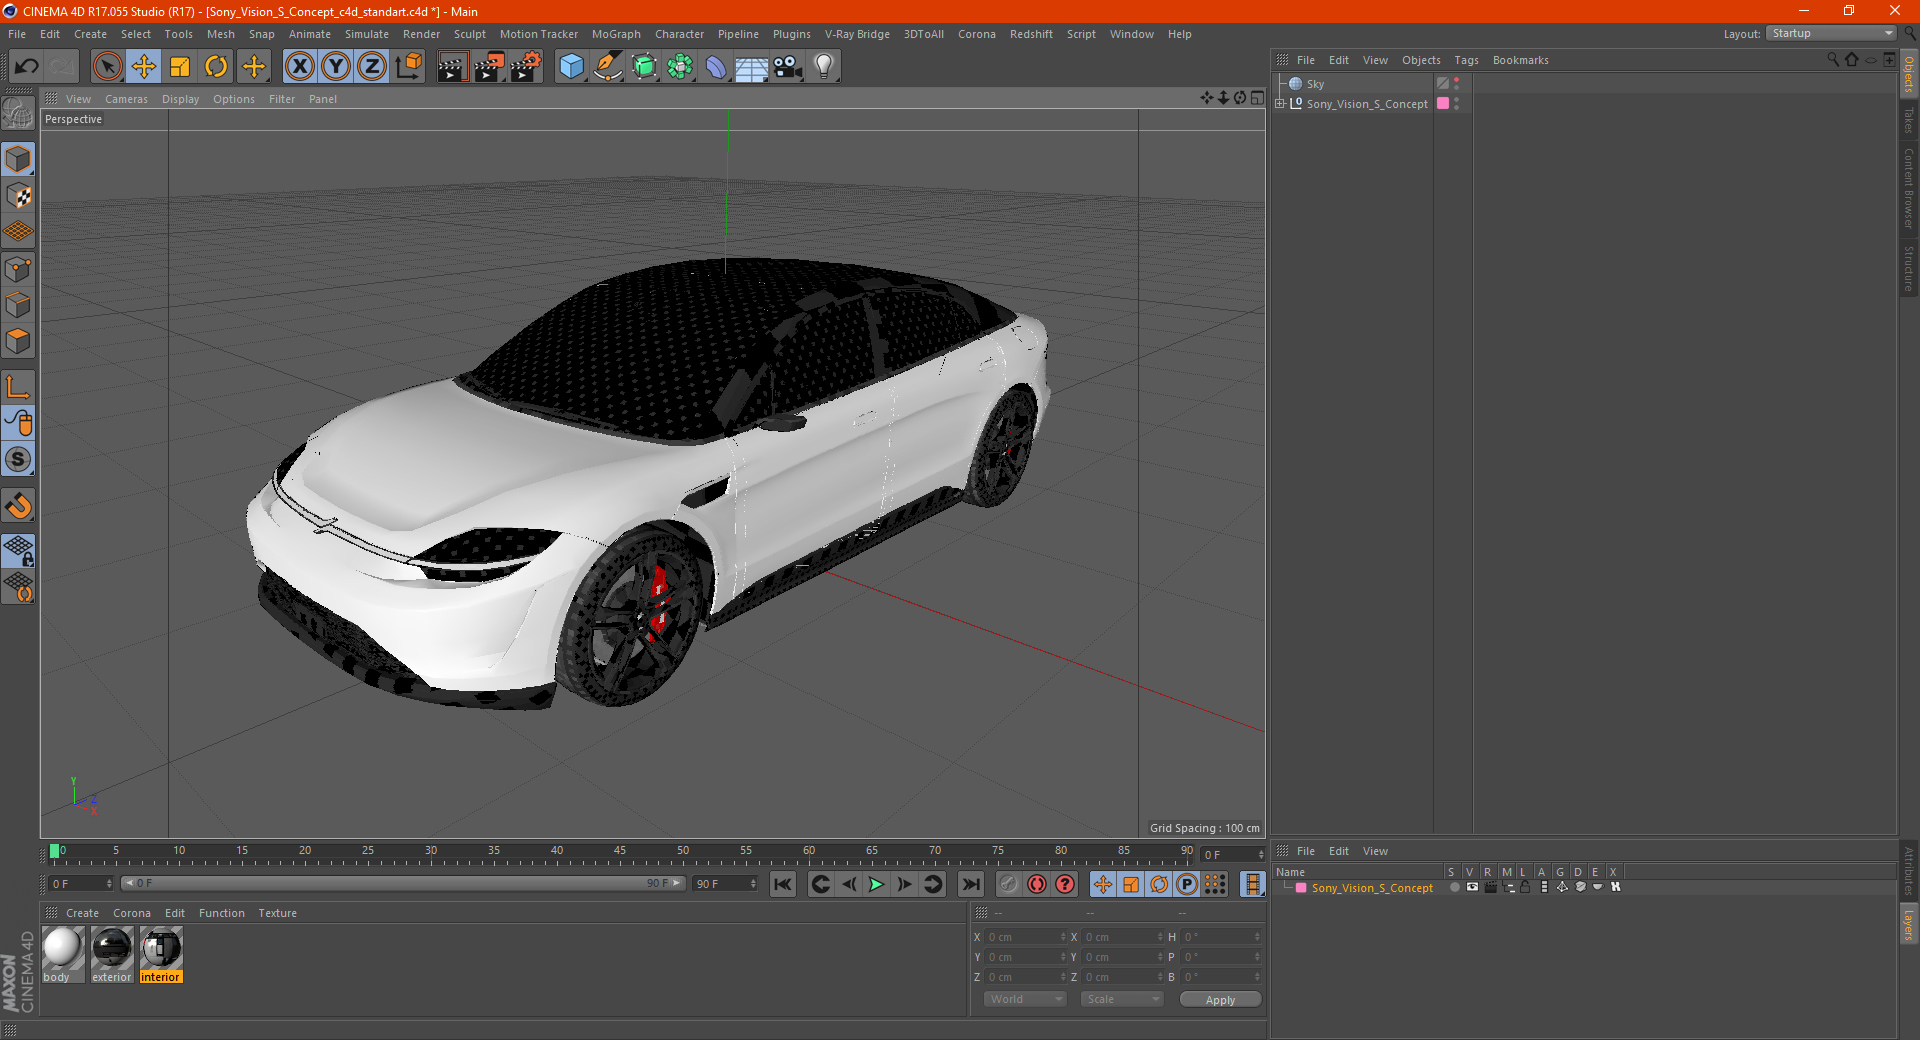Add a Subdivision Surface generator
The image size is (1920, 1040).
click(644, 67)
